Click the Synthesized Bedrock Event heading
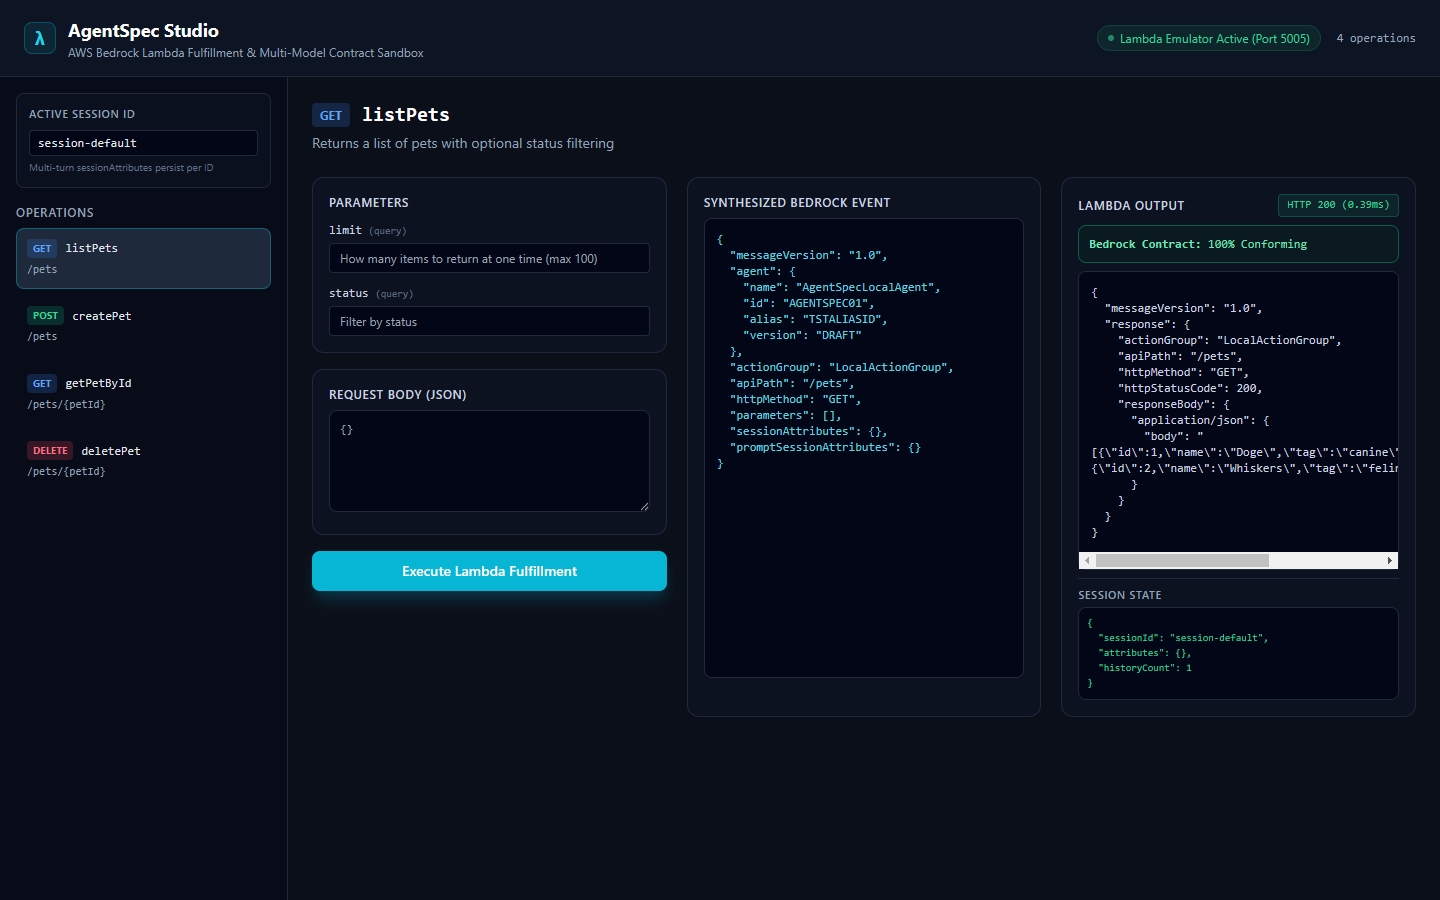1440x900 pixels. (x=797, y=203)
